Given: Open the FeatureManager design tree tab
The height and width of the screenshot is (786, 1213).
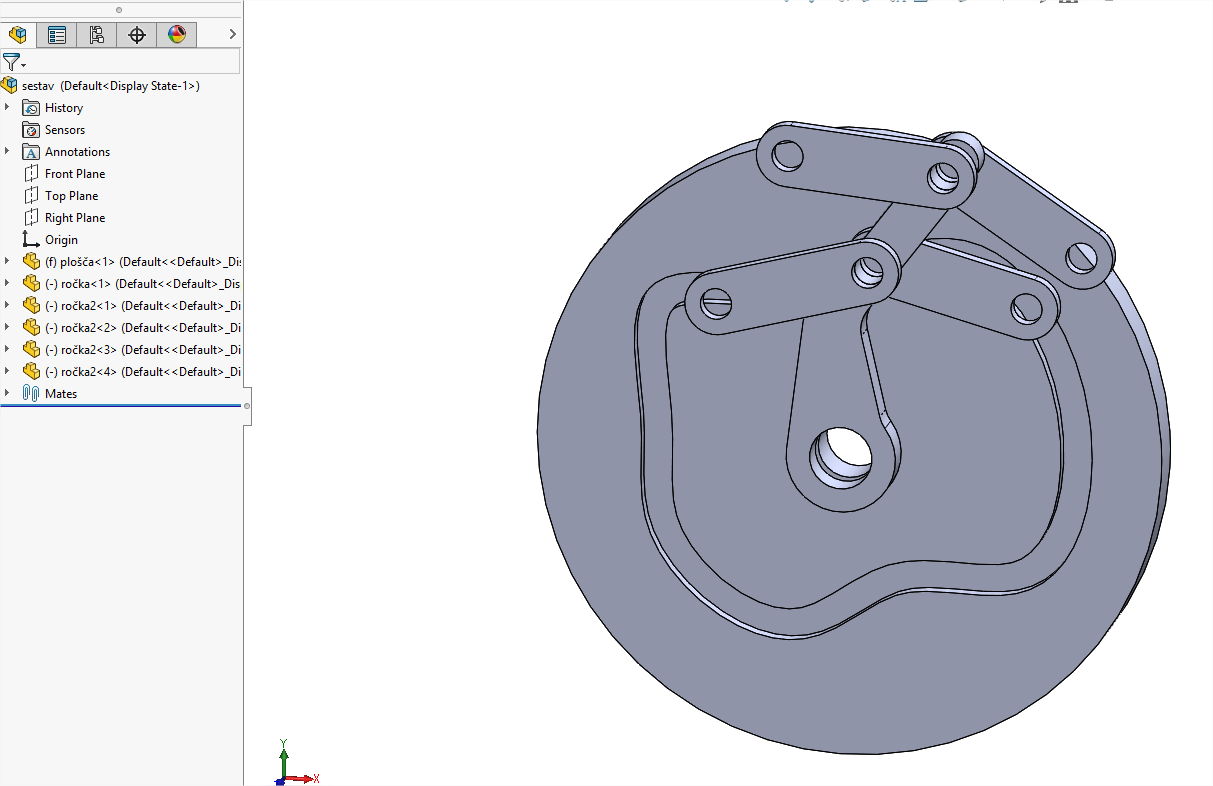Looking at the screenshot, I should [17, 35].
